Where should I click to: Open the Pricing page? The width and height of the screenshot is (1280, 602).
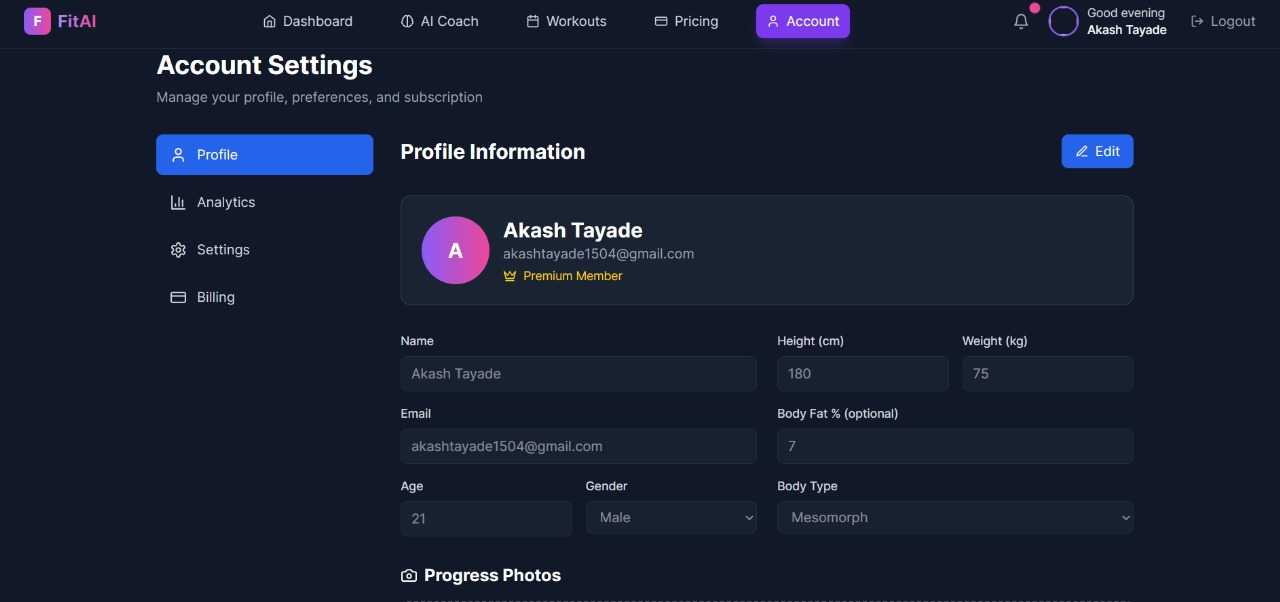pyautogui.click(x=686, y=21)
